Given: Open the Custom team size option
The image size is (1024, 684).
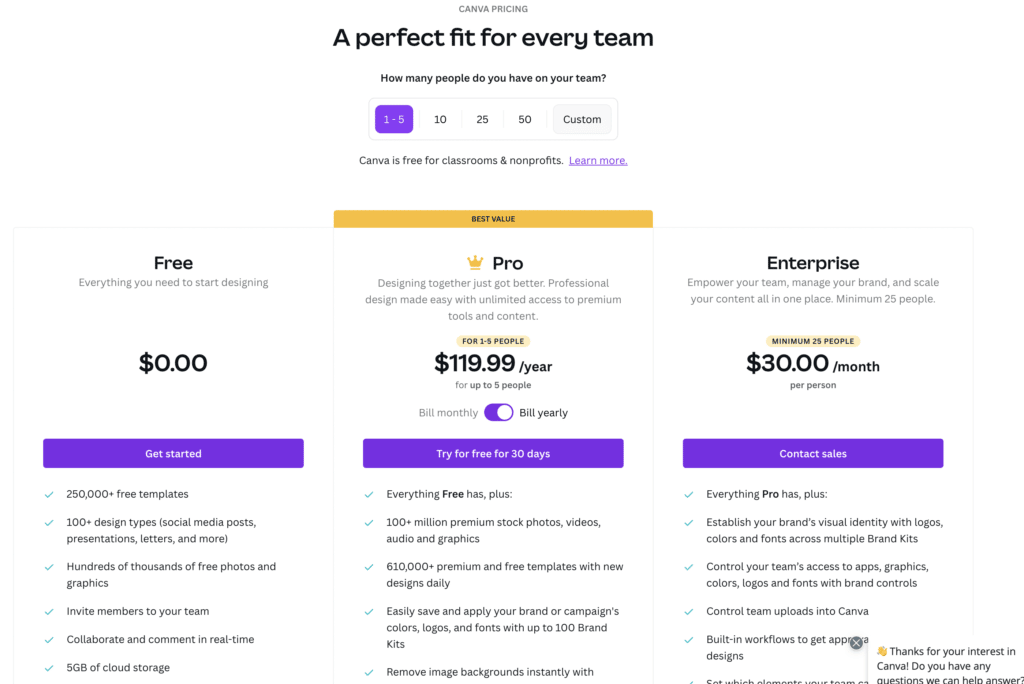Looking at the screenshot, I should tap(582, 119).
